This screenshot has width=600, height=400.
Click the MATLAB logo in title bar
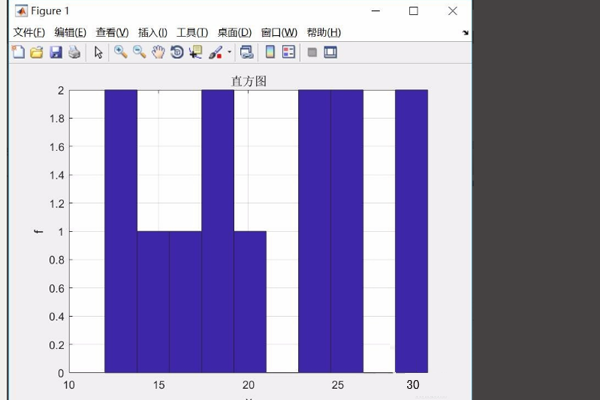(x=21, y=11)
